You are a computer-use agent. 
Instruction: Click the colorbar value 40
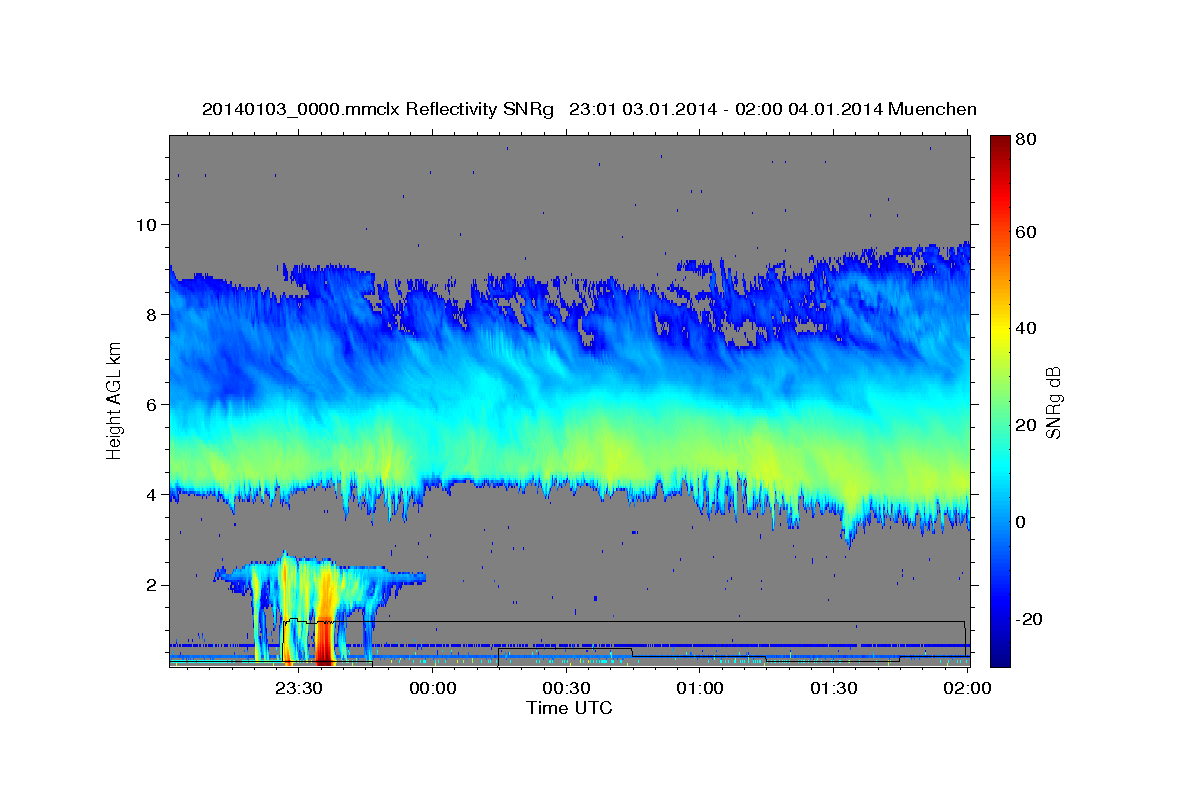1024,328
